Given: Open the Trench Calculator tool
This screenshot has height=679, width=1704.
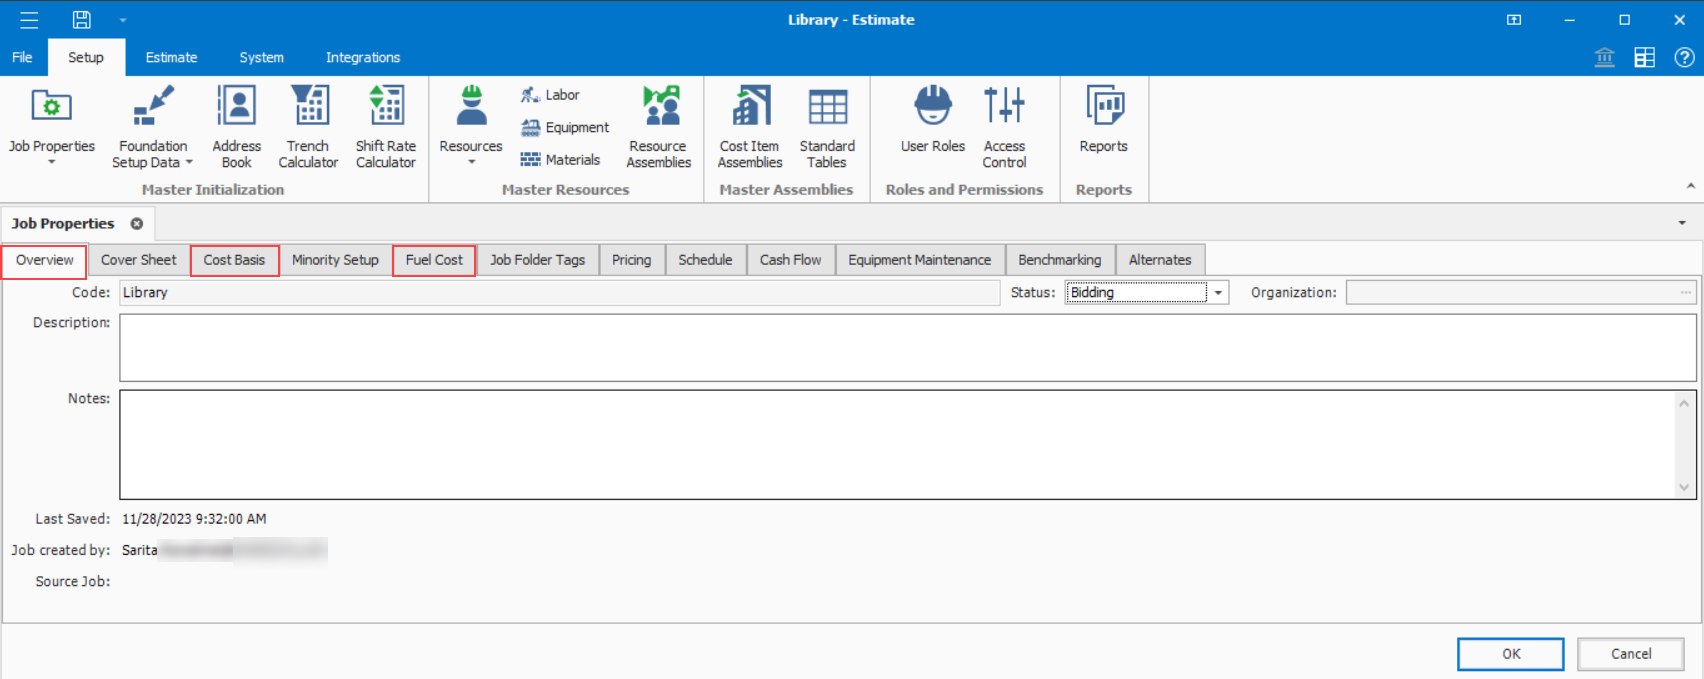Looking at the screenshot, I should 308,126.
